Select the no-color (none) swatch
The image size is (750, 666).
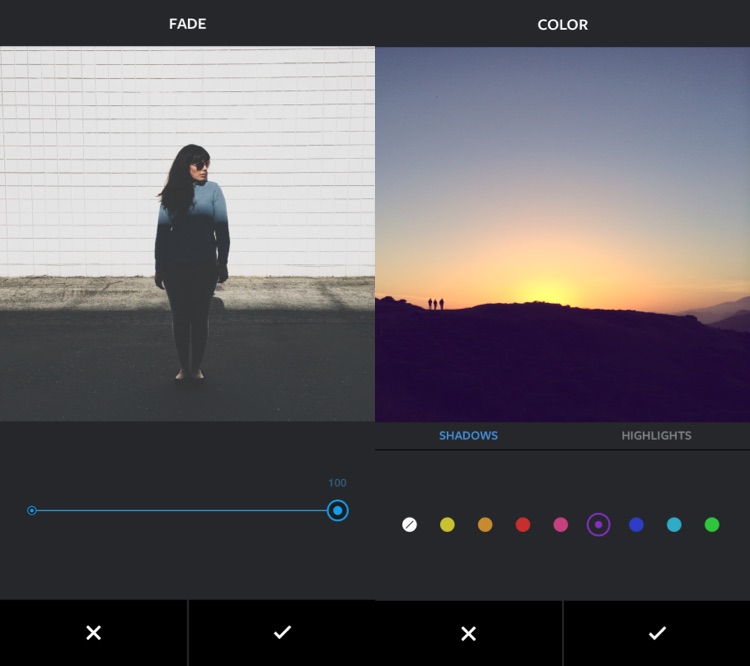click(x=409, y=524)
